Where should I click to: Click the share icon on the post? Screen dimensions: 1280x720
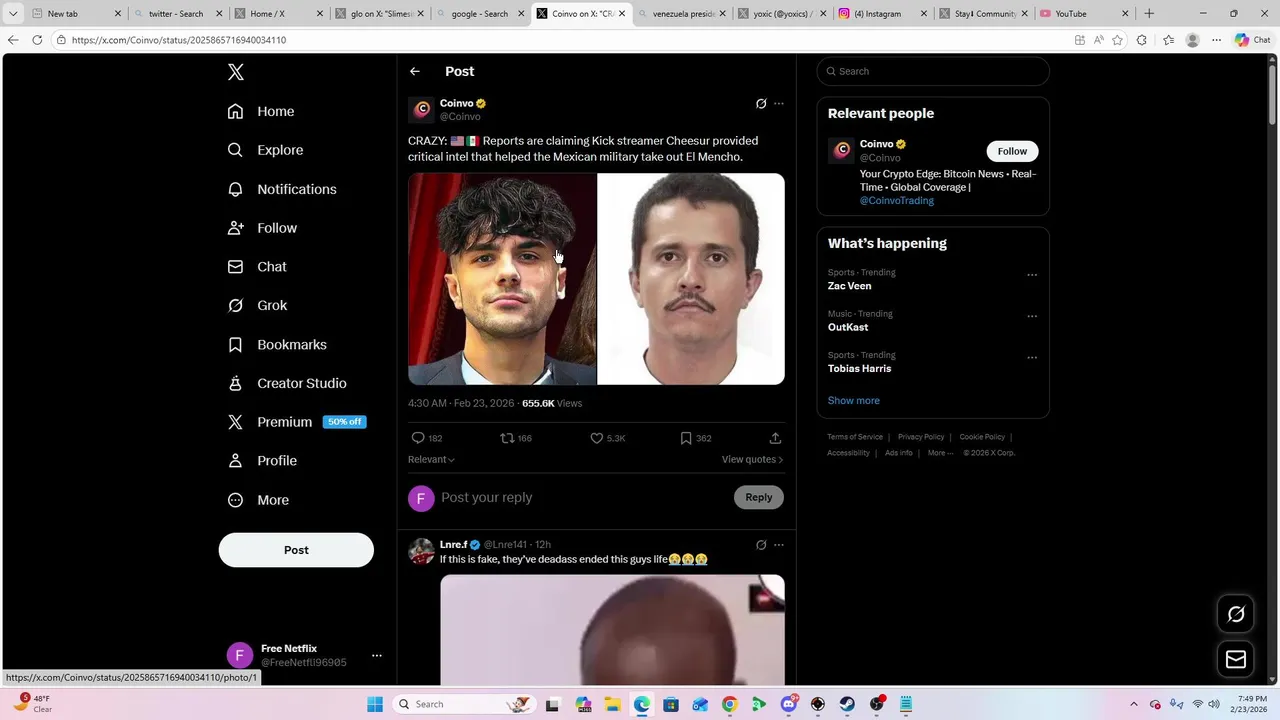click(775, 438)
